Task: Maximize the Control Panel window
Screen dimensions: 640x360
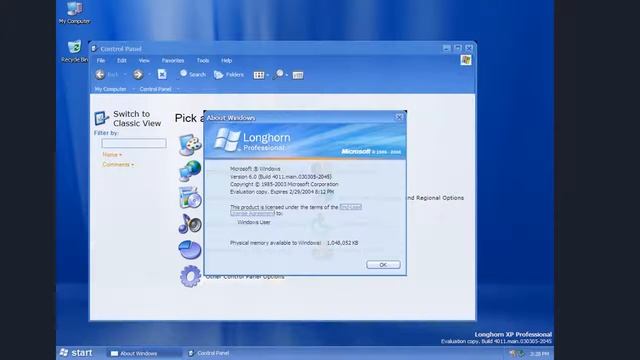Action: 458,48
